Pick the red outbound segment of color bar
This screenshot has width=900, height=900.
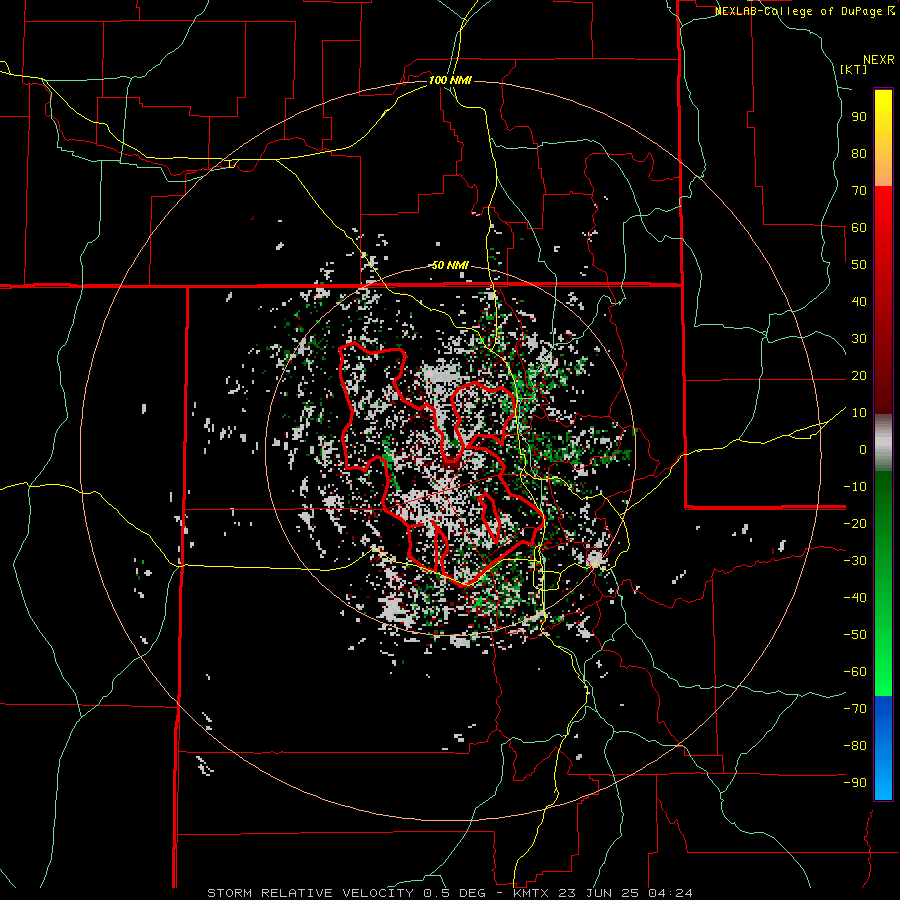click(x=883, y=300)
